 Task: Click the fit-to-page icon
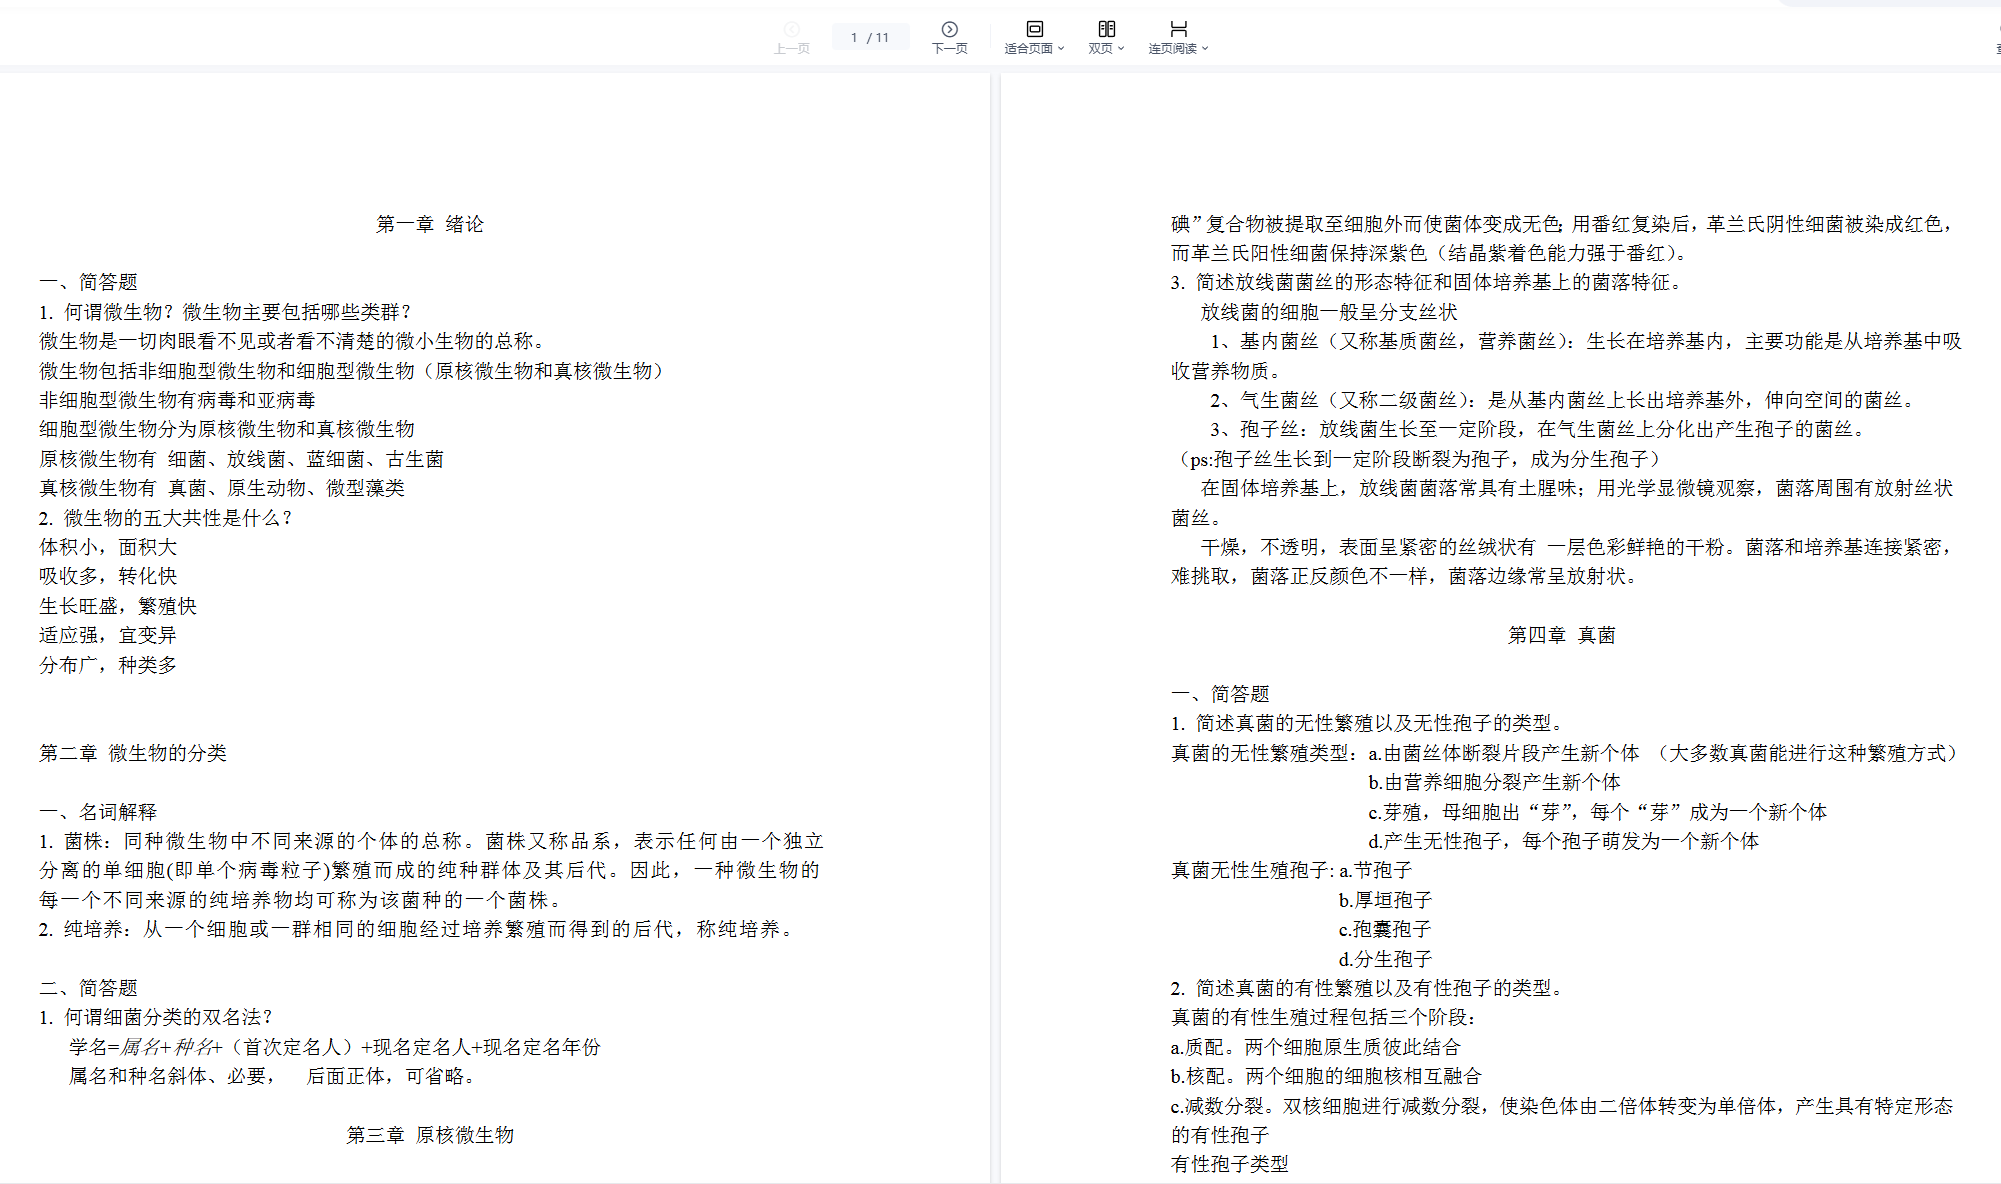[x=1035, y=29]
